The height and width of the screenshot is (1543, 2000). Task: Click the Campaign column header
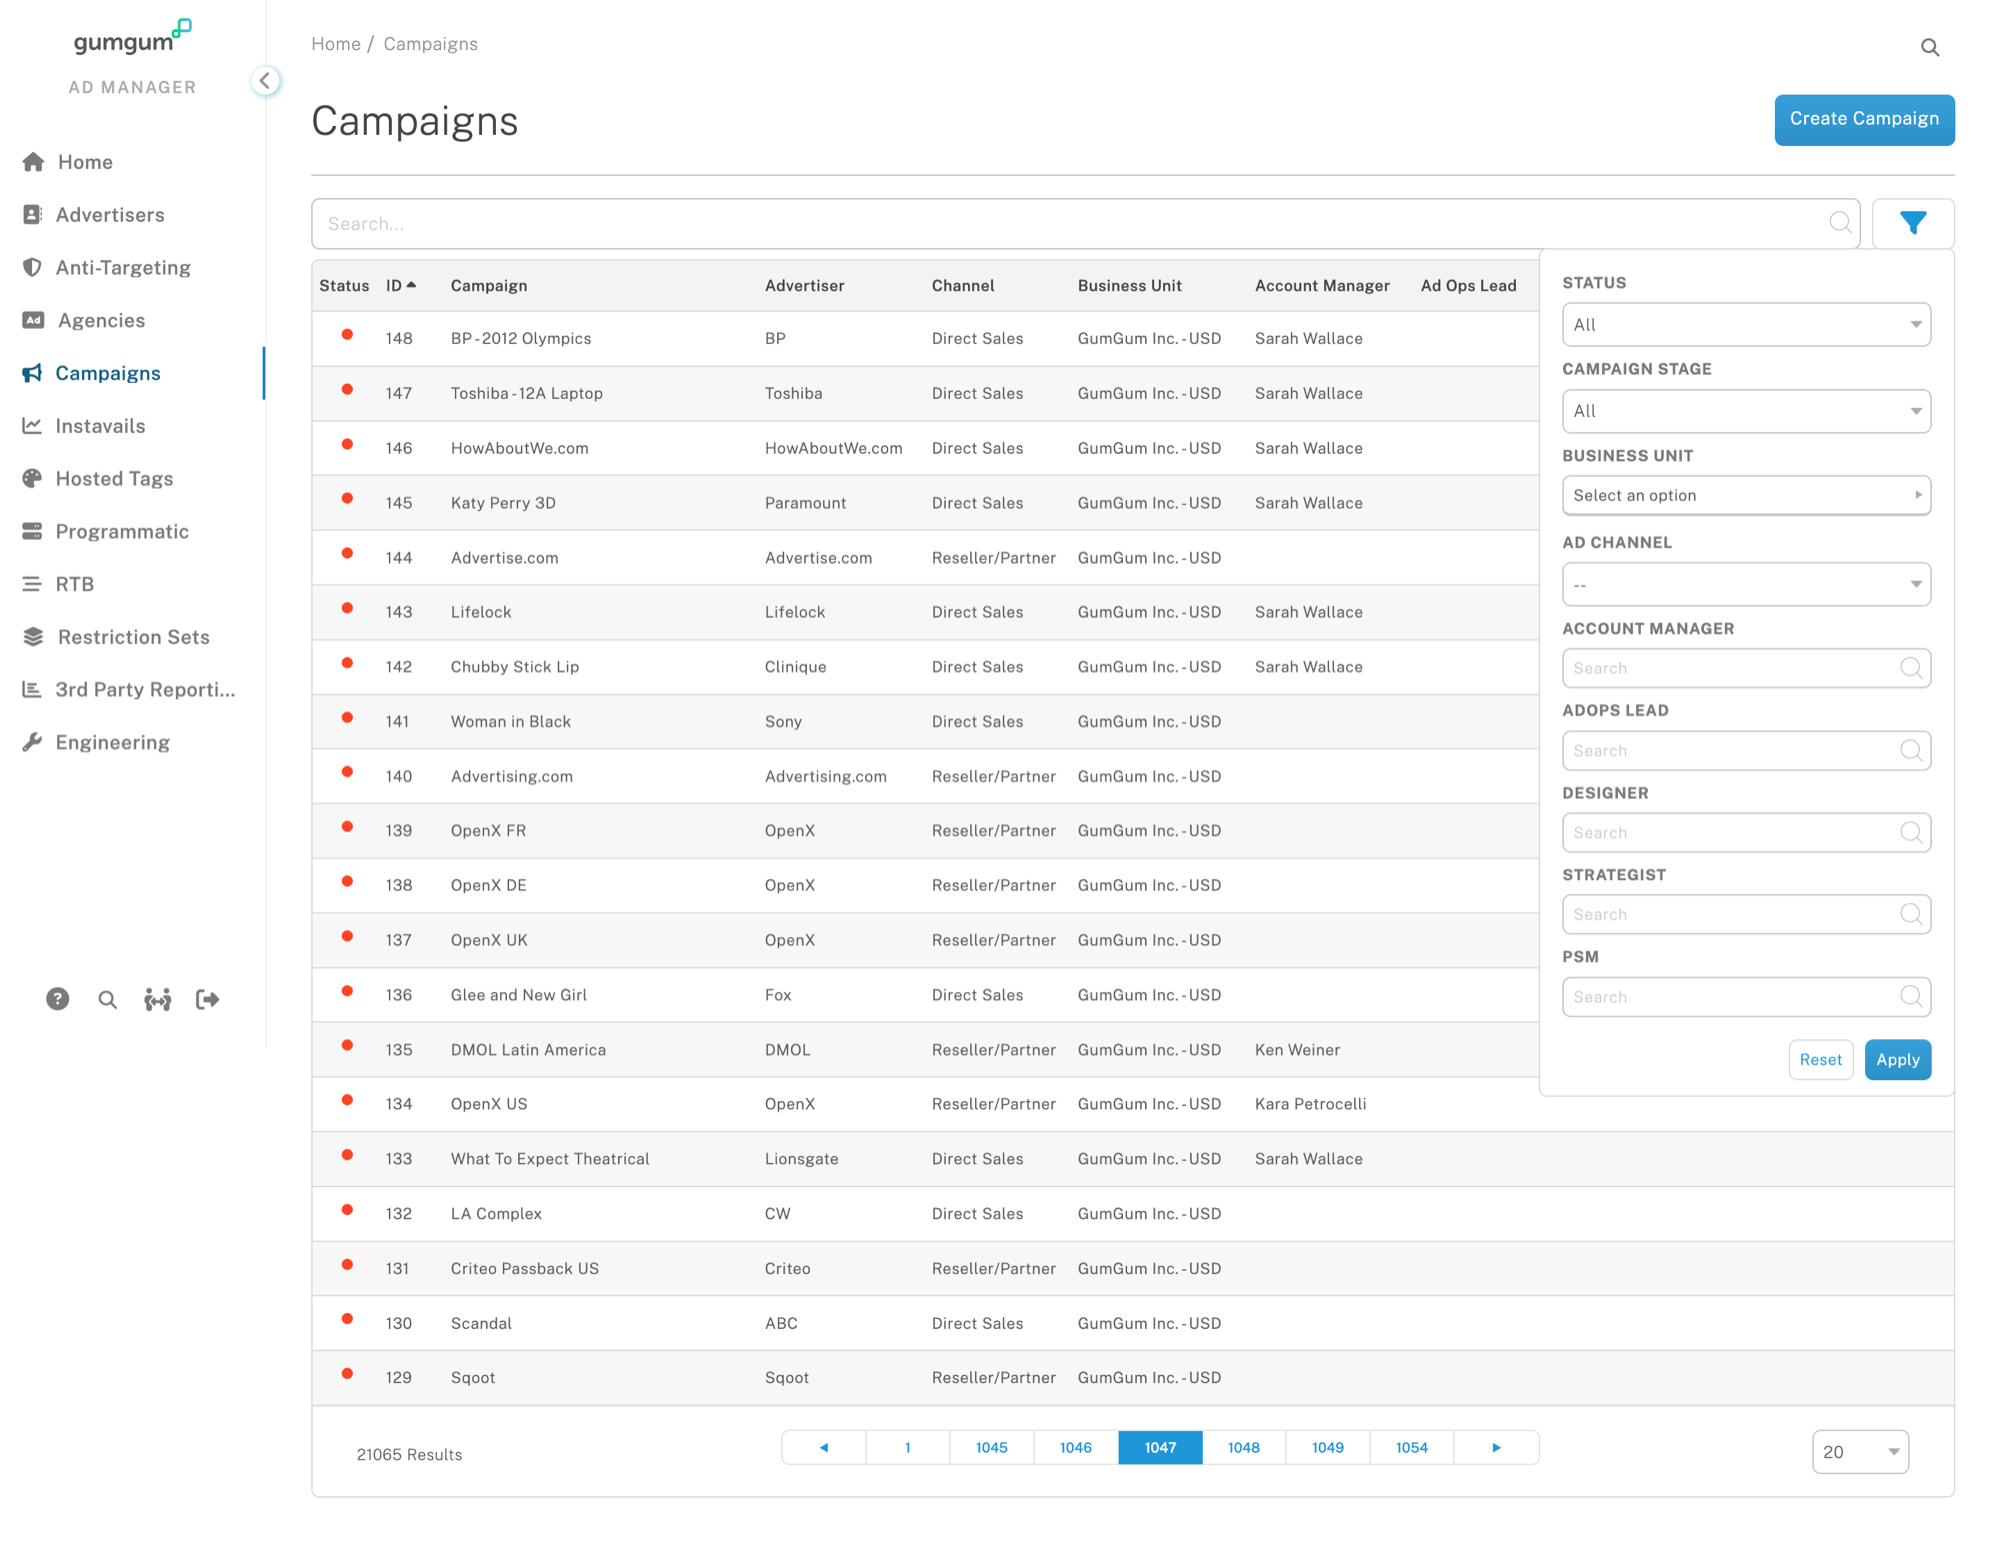coord(488,285)
